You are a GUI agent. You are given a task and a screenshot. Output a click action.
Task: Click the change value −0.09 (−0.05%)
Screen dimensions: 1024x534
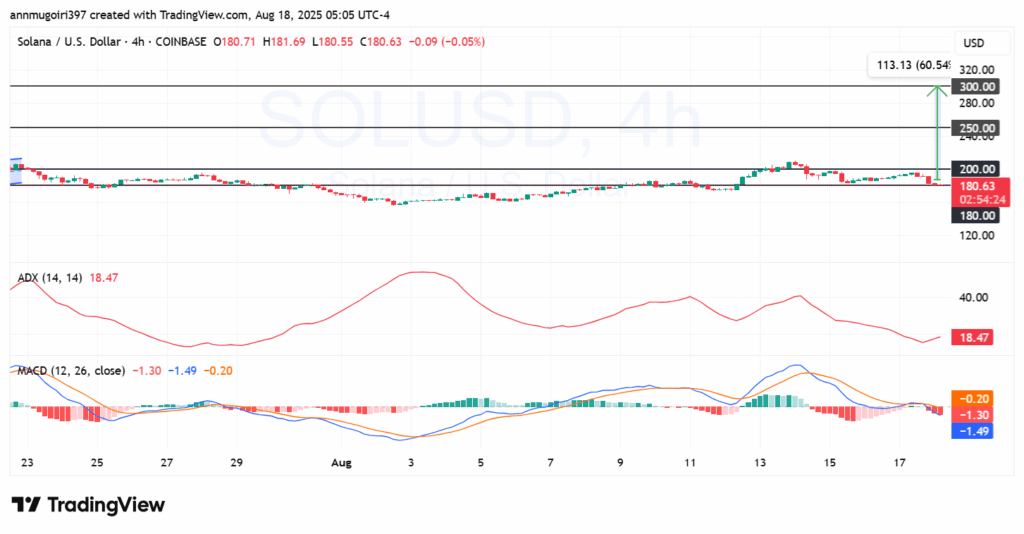pyautogui.click(x=447, y=42)
